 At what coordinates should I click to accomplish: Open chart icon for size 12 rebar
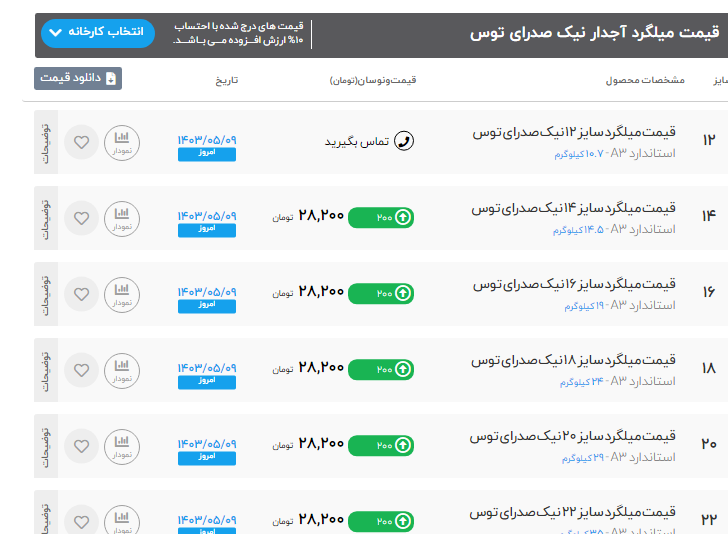pyautogui.click(x=122, y=141)
